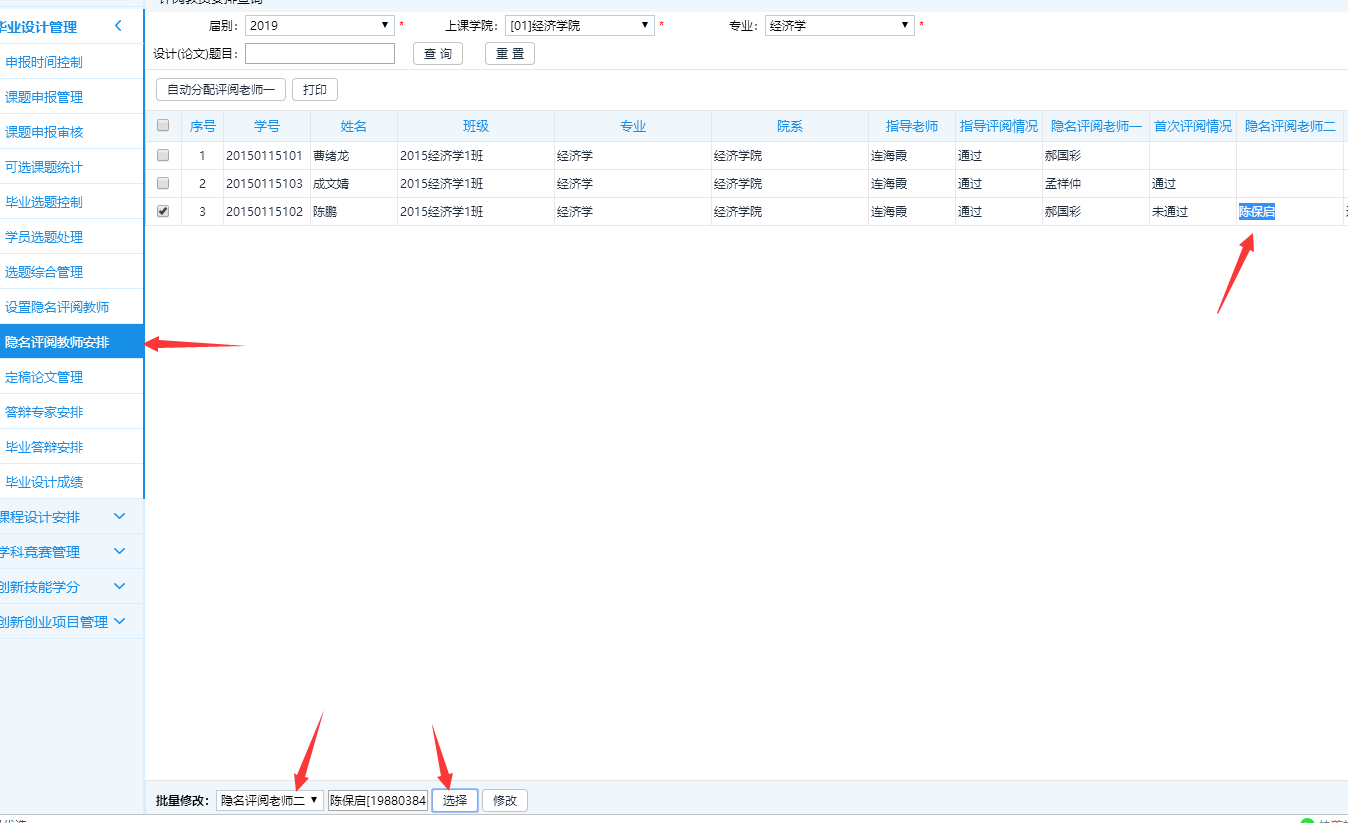Screen dimensions: 1348x823
Task: Open the 上课学院 college dropdown
Action: tap(579, 26)
